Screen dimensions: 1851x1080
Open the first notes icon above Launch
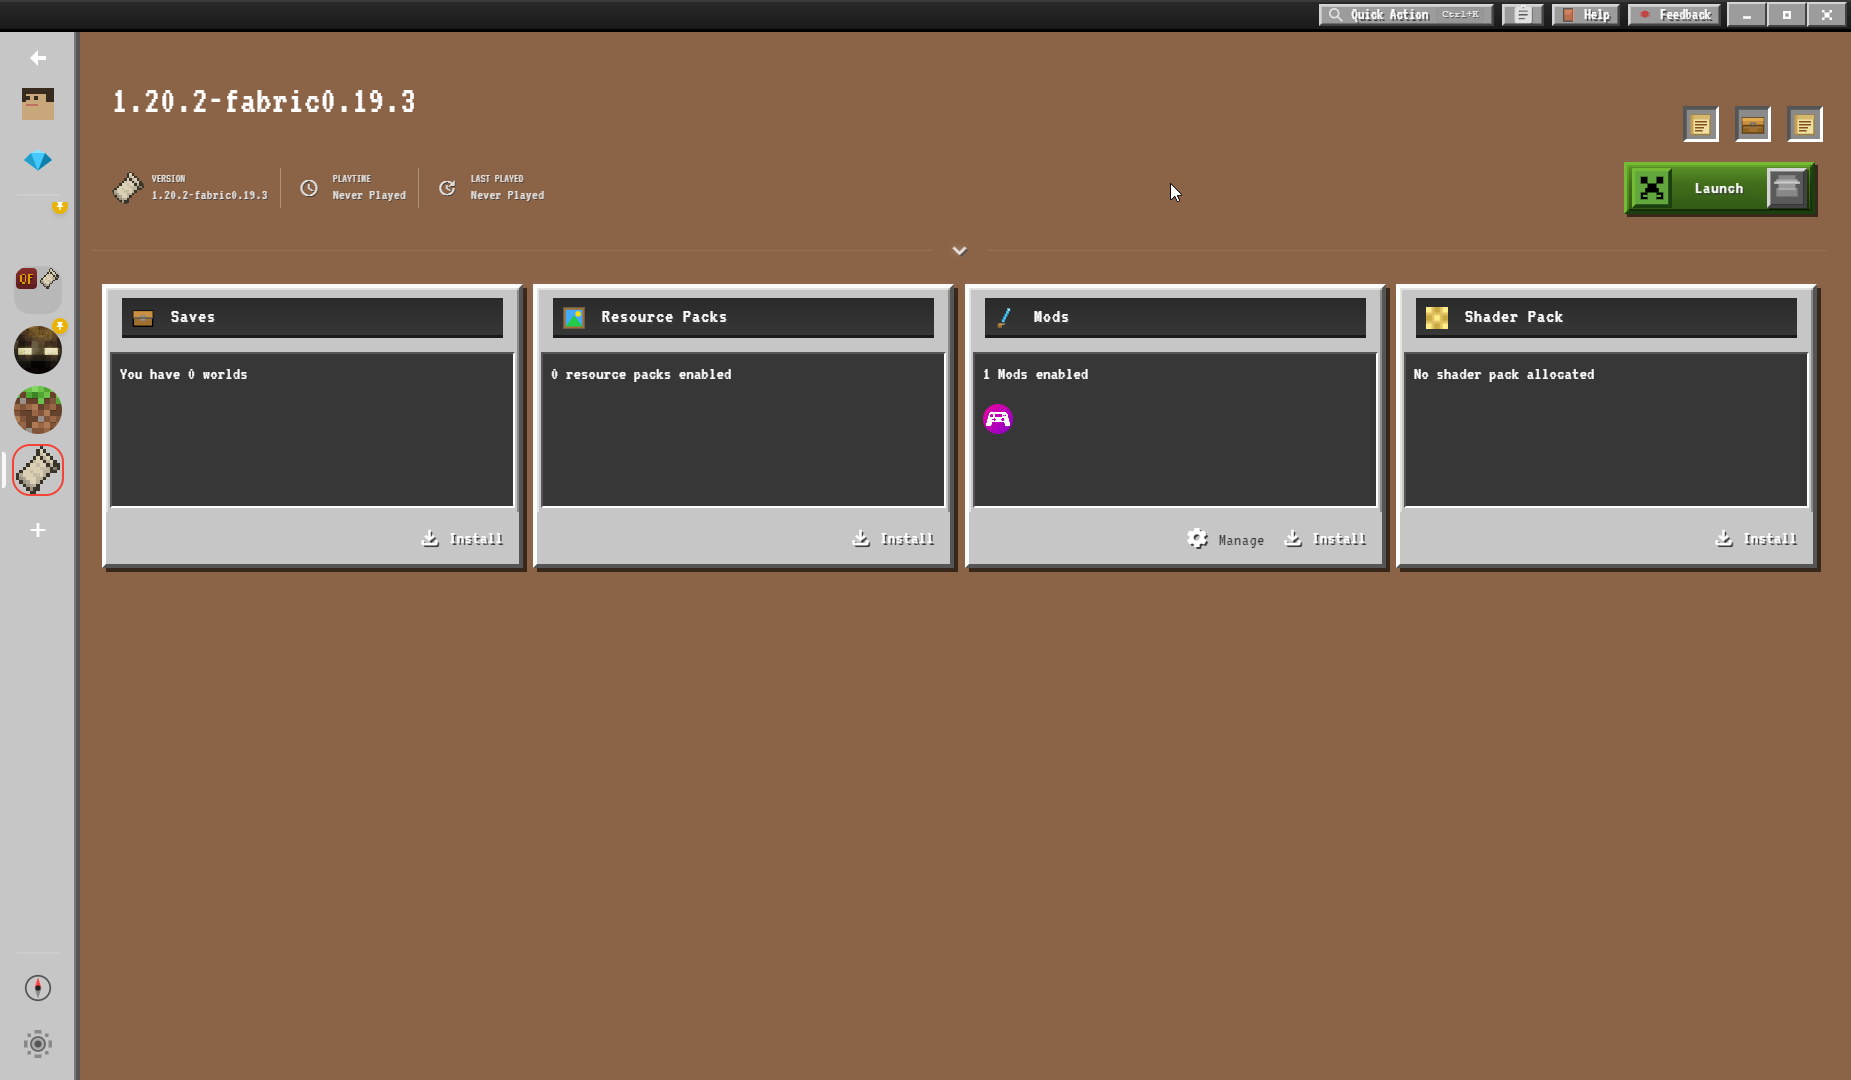point(1701,125)
